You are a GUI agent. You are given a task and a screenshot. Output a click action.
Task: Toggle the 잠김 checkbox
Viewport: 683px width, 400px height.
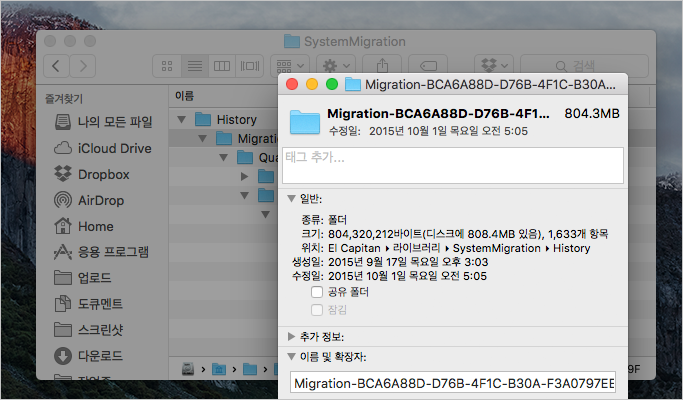tap(317, 310)
